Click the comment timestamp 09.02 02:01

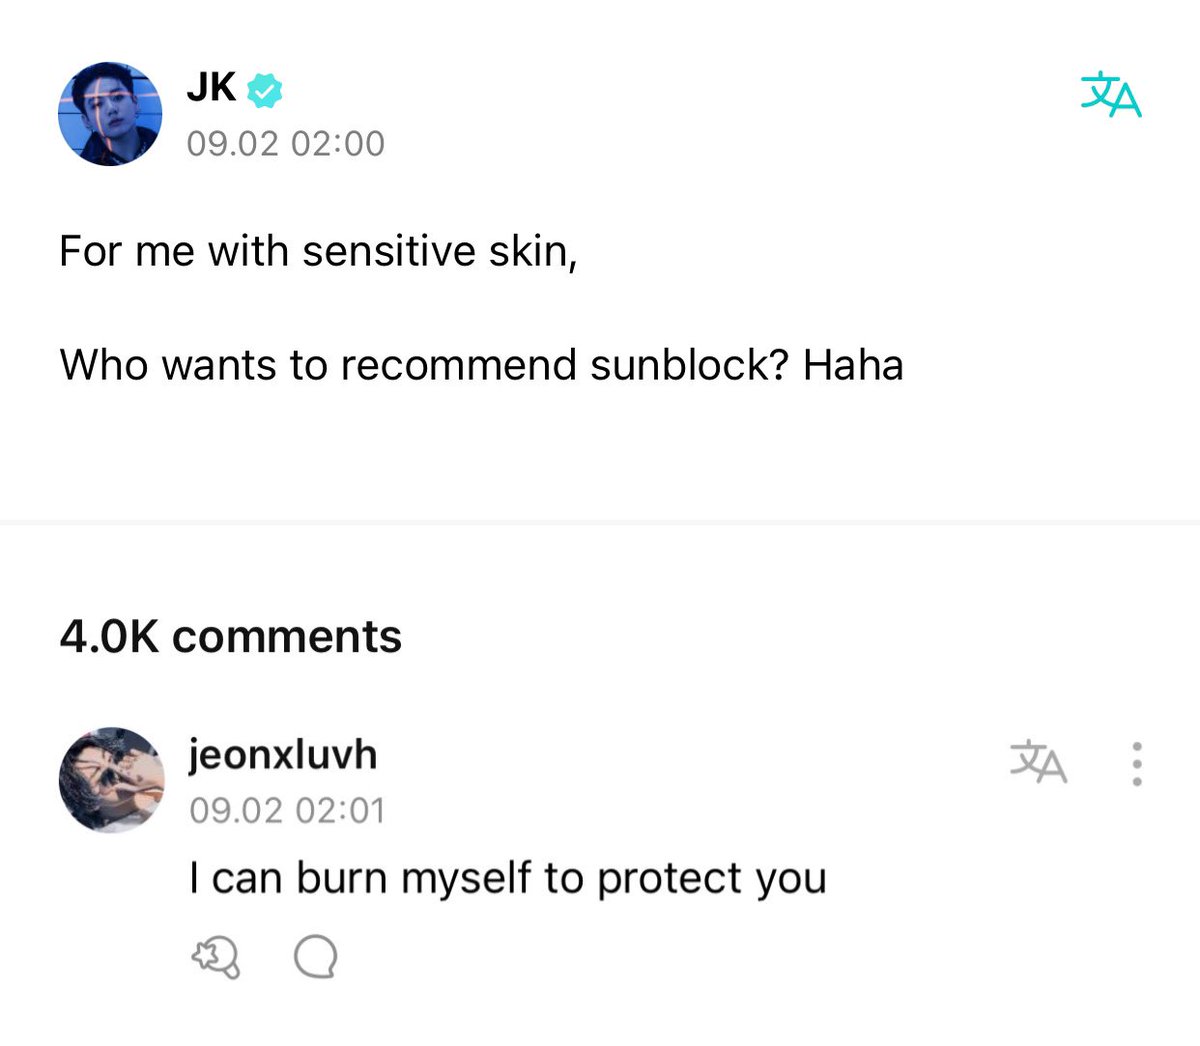coord(287,810)
